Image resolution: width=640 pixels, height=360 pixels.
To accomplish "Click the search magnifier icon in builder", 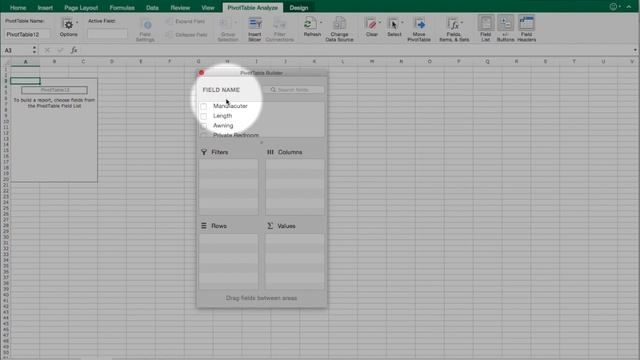I will click(273, 90).
